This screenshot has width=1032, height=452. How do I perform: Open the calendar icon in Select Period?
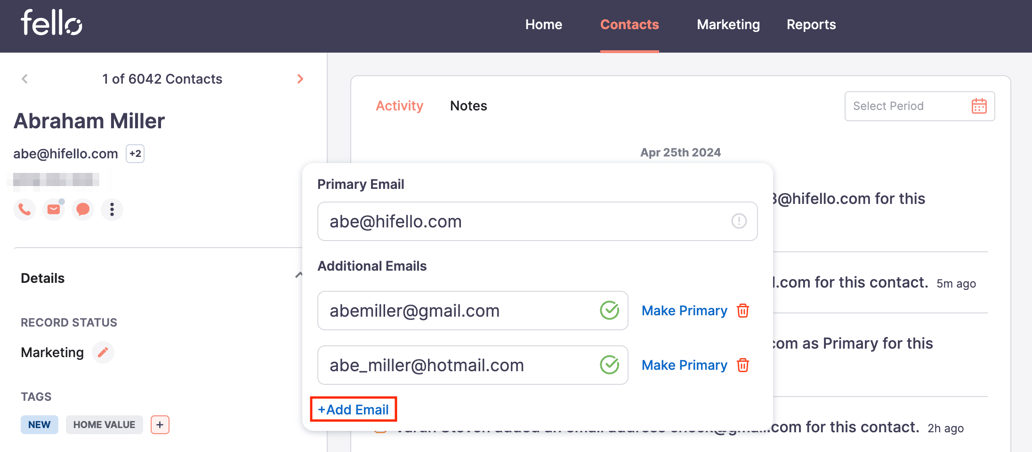[x=979, y=106]
